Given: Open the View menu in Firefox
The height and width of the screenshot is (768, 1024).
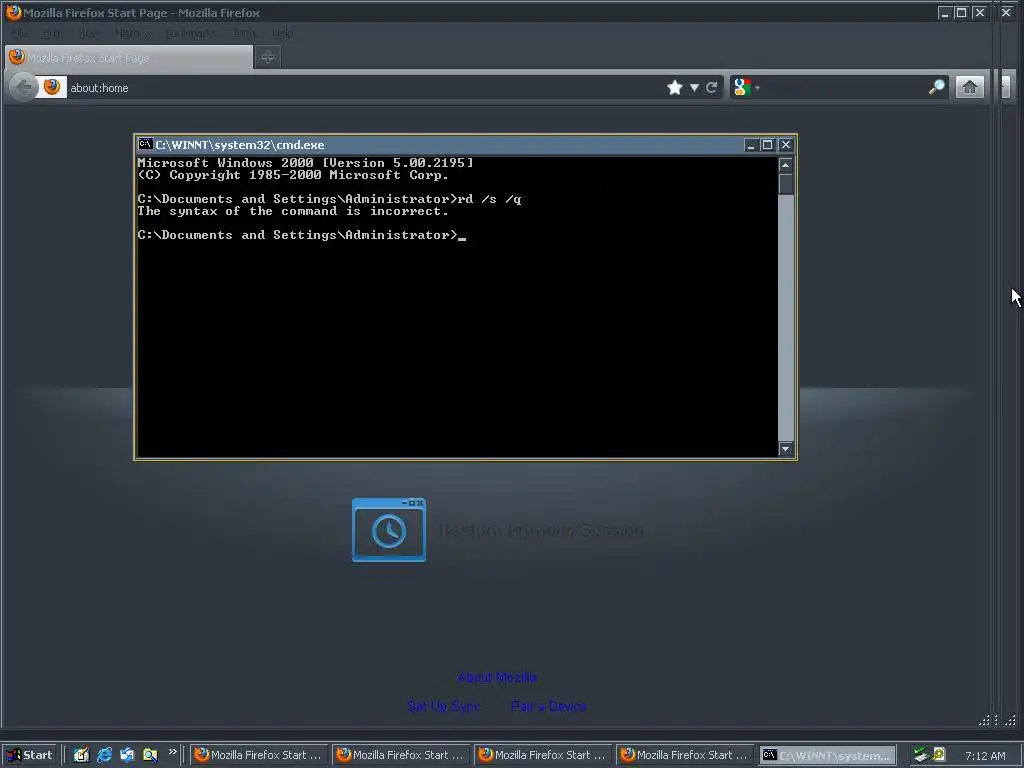Looking at the screenshot, I should pyautogui.click(x=88, y=33).
